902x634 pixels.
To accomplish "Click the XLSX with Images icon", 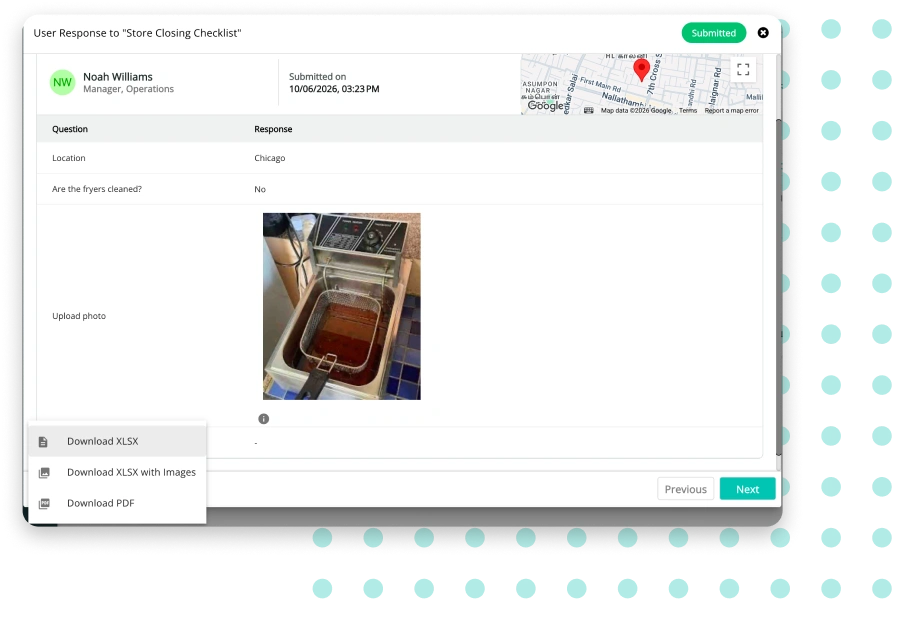I will 44,473.
